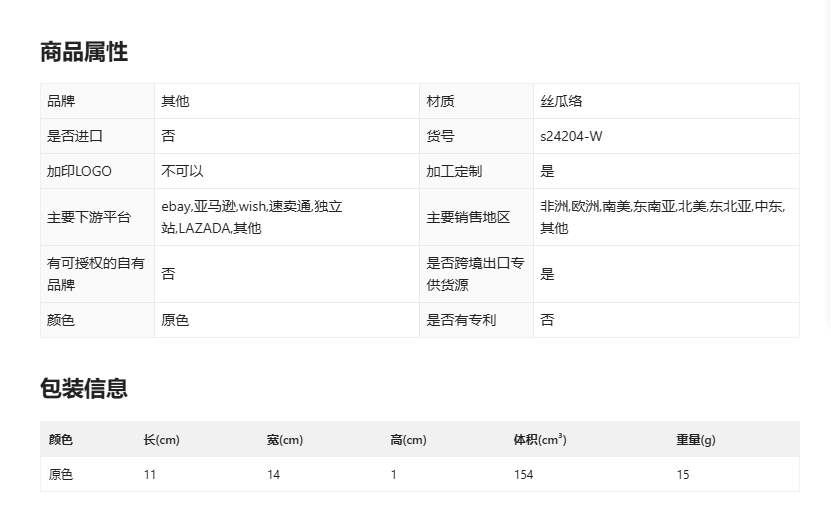The image size is (831, 523).
Task: Click the 宽(cm) column header
Action: click(285, 440)
